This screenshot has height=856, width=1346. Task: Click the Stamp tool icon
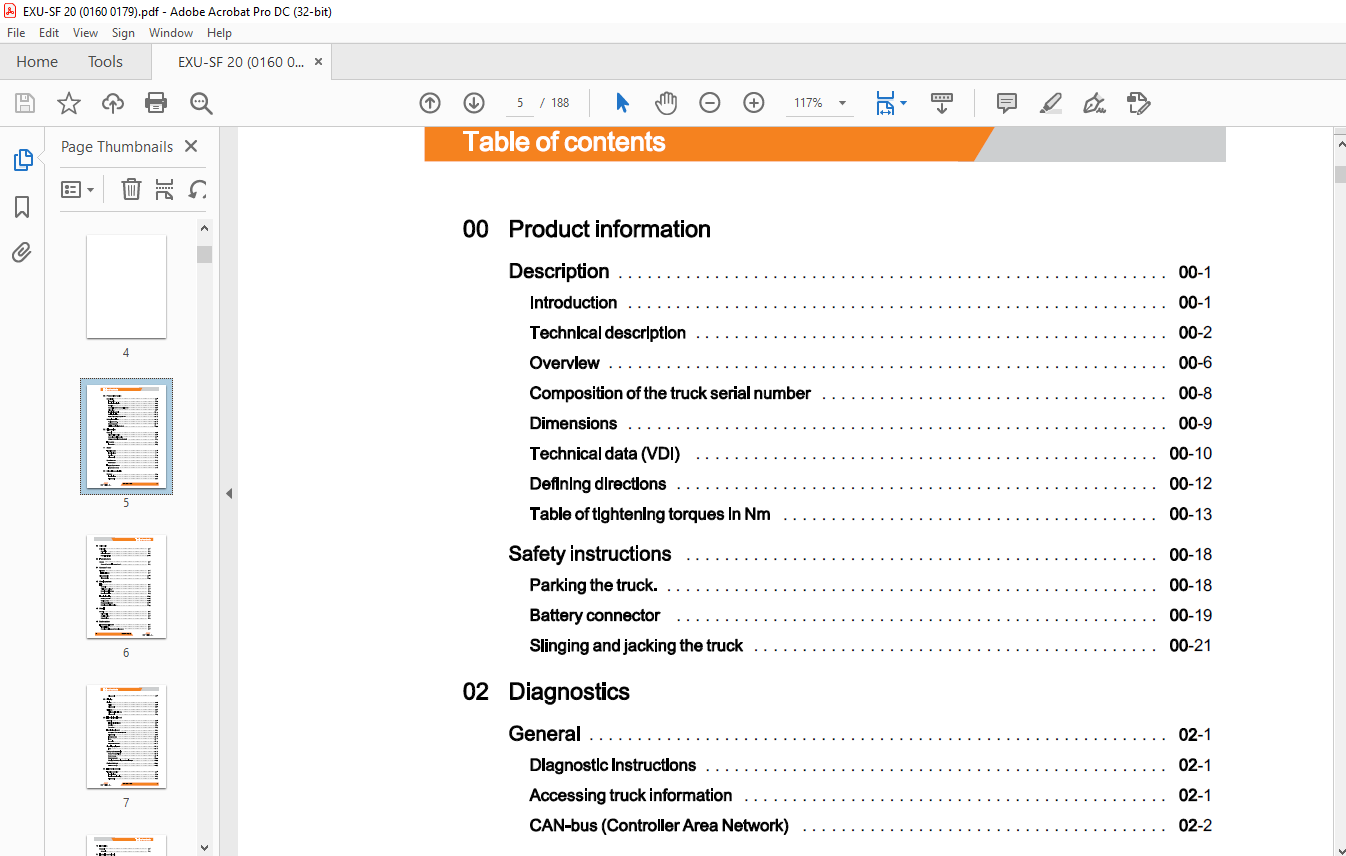pyautogui.click(x=1138, y=103)
